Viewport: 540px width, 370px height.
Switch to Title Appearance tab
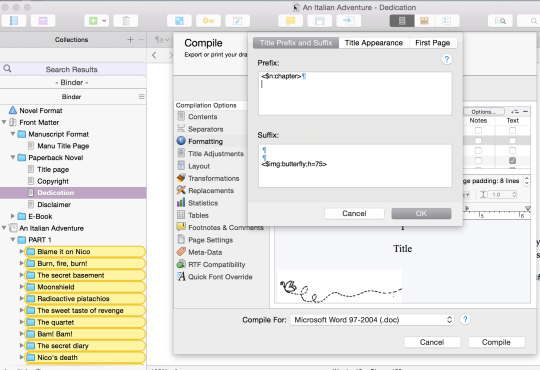pyautogui.click(x=374, y=43)
